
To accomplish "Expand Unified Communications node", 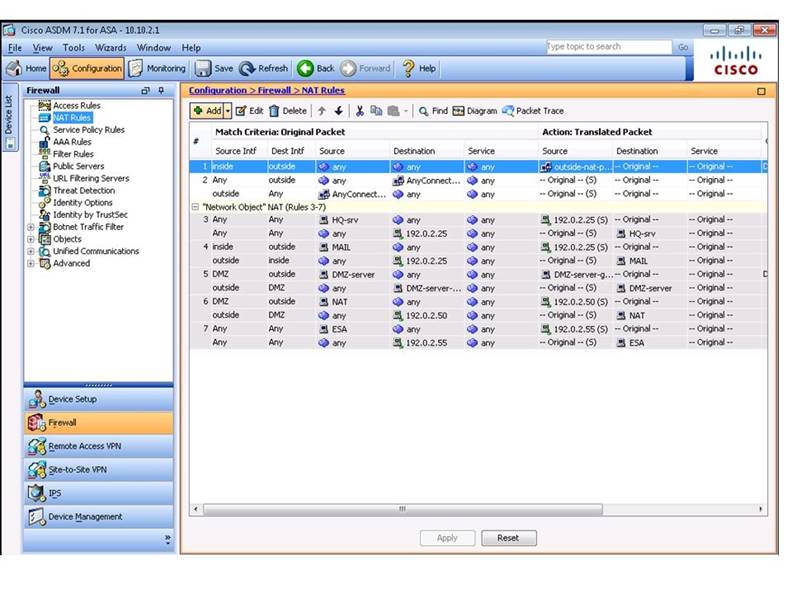I will pyautogui.click(x=31, y=252).
